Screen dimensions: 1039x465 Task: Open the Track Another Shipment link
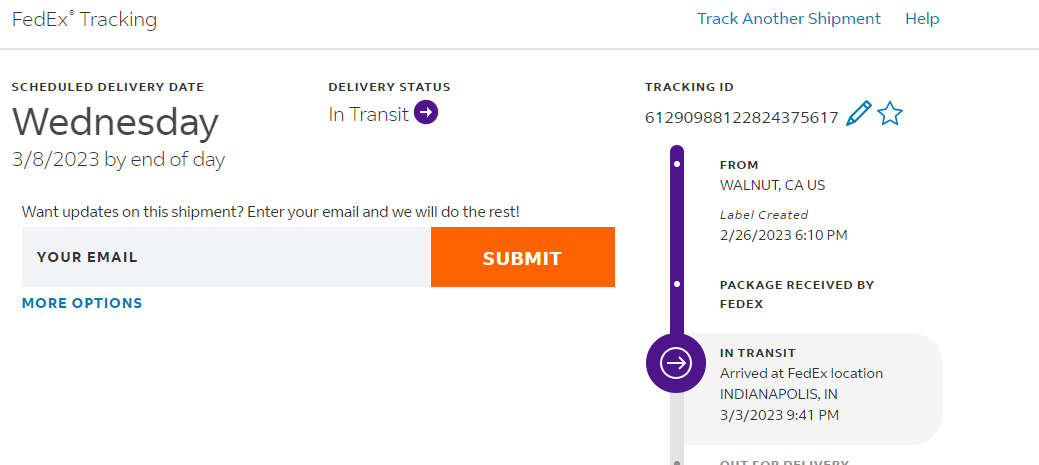789,19
